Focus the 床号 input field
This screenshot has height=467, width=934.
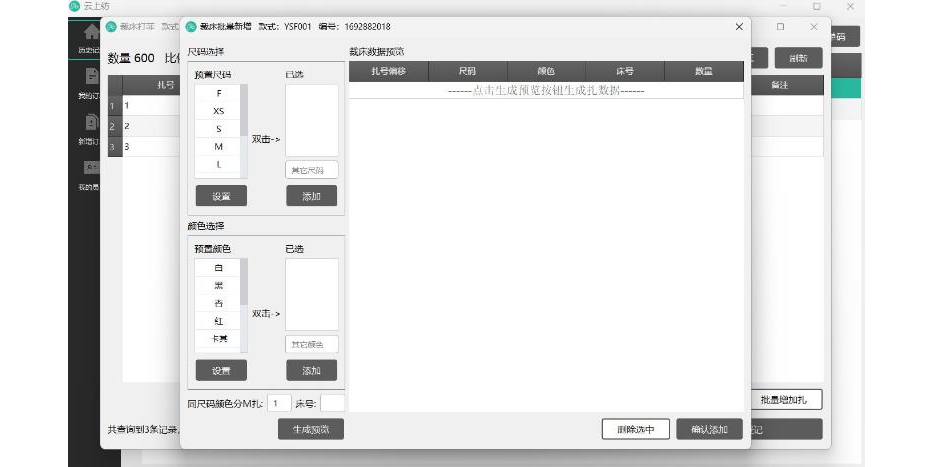tap(332, 403)
